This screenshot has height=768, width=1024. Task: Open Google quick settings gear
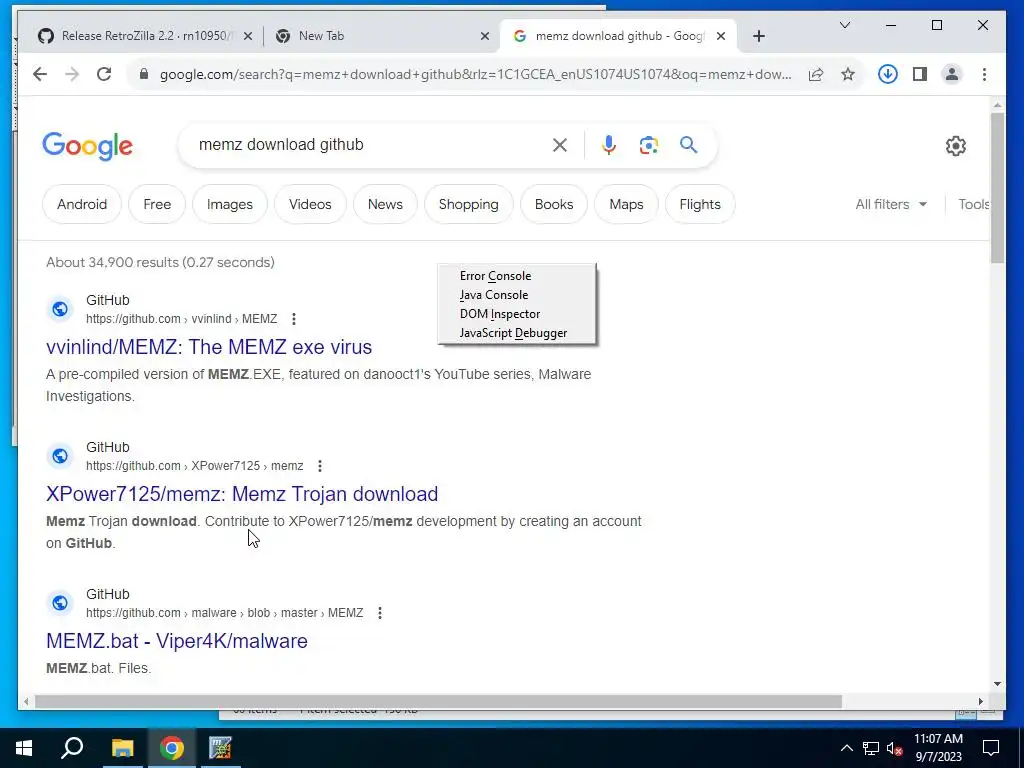click(955, 146)
